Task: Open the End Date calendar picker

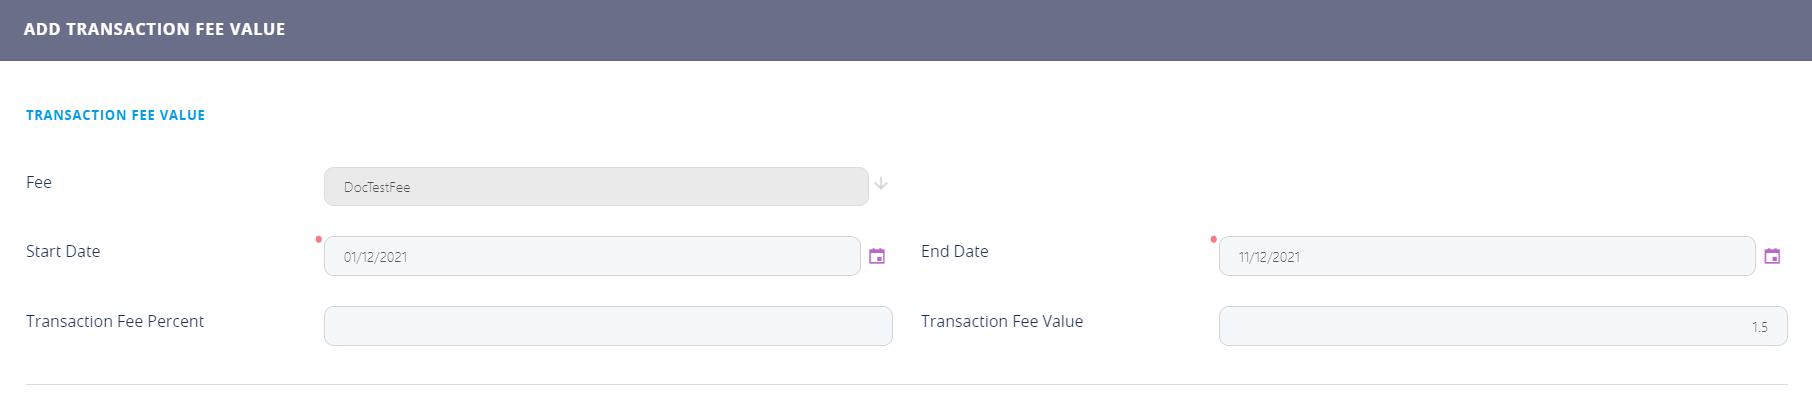Action: click(1772, 257)
